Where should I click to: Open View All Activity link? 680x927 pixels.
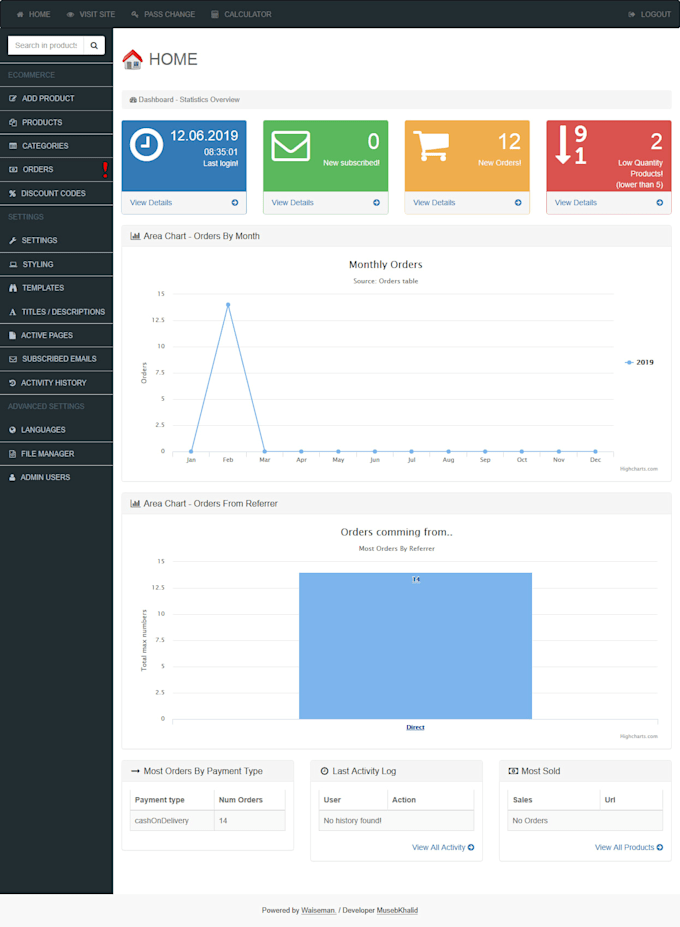pos(442,847)
